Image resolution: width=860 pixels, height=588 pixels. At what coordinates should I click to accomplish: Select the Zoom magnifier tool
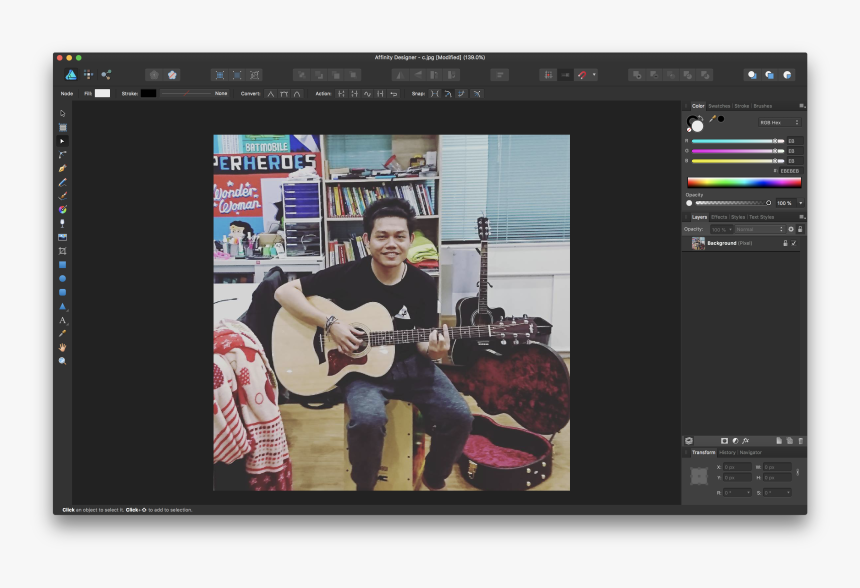point(62,360)
